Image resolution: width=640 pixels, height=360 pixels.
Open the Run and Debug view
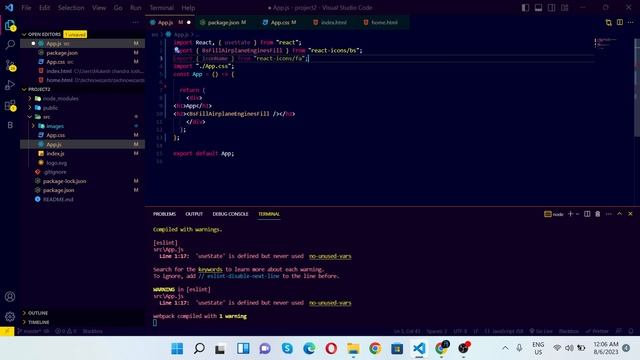10,85
